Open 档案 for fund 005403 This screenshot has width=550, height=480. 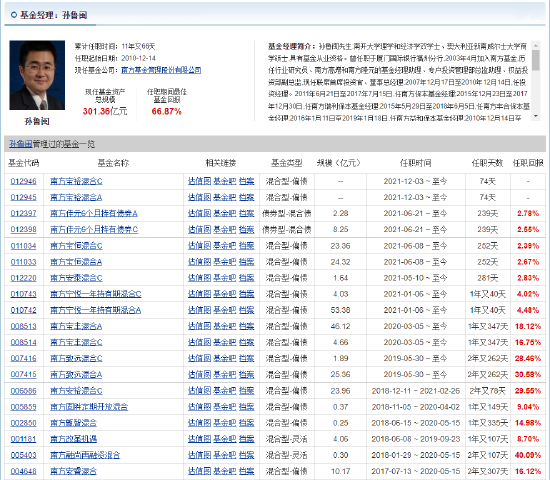click(247, 455)
